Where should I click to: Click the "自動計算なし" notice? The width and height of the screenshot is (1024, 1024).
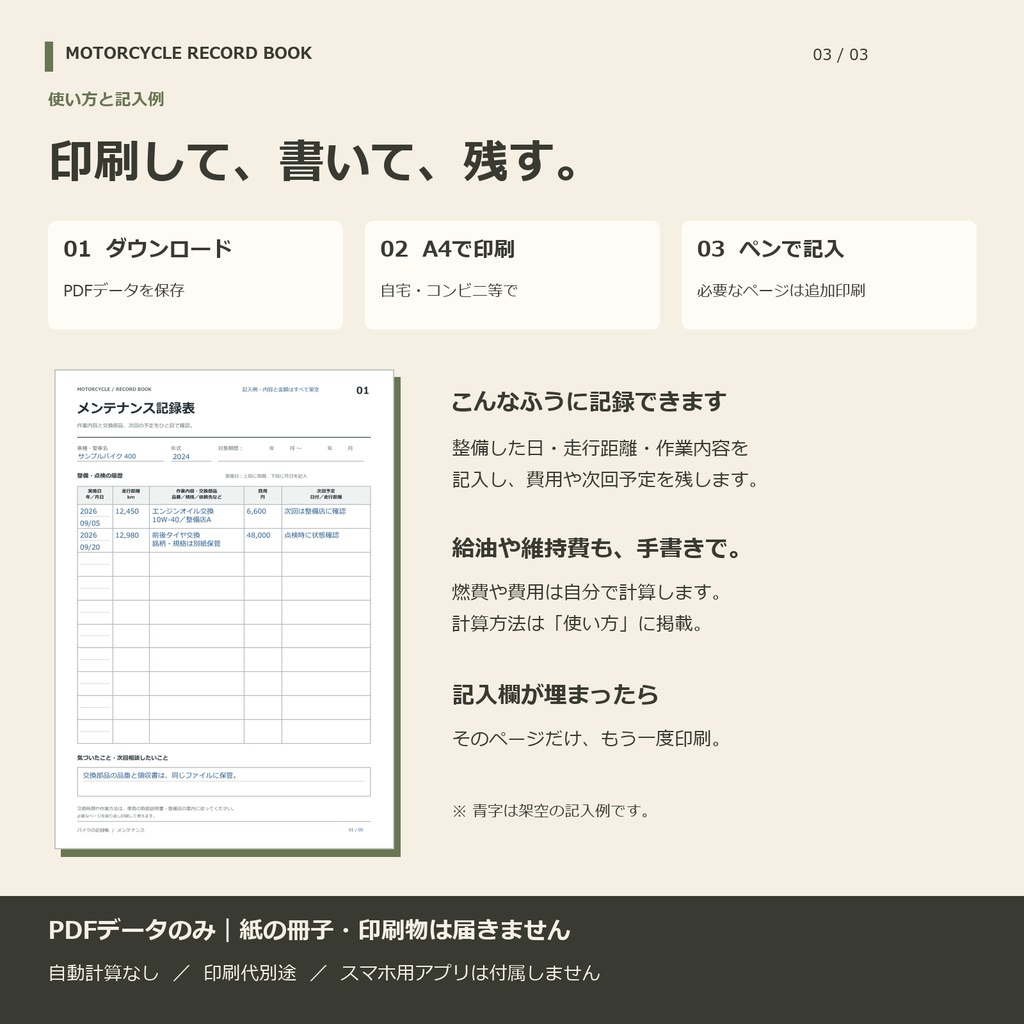click(x=104, y=973)
